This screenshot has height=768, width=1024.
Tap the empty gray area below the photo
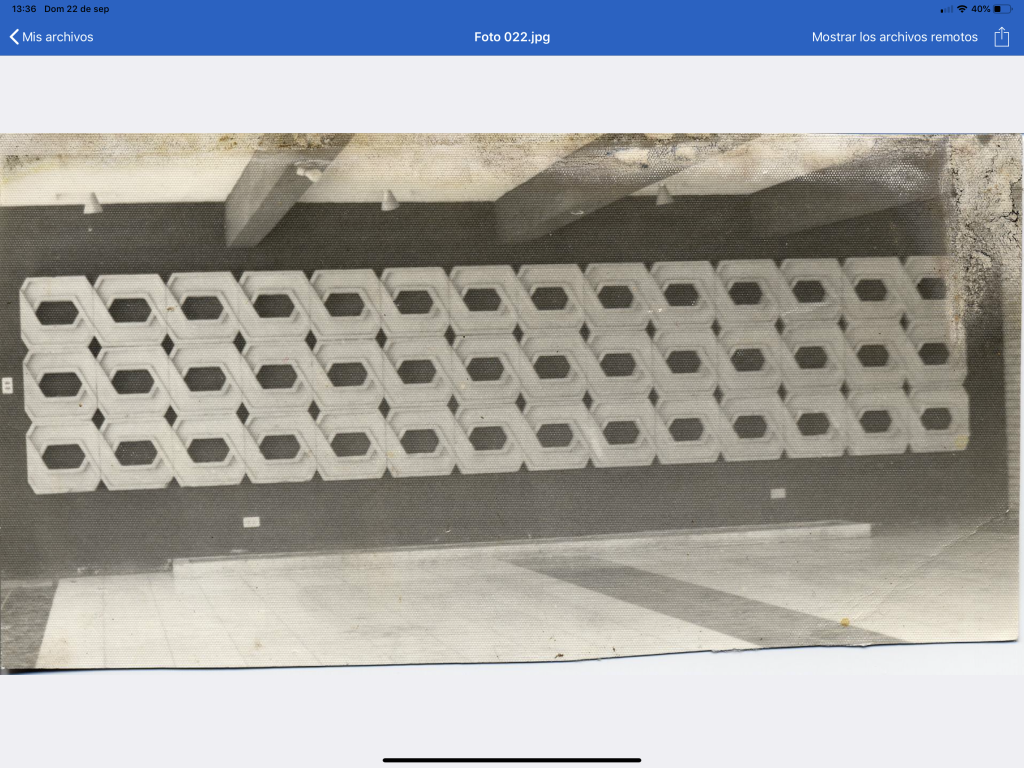click(512, 715)
